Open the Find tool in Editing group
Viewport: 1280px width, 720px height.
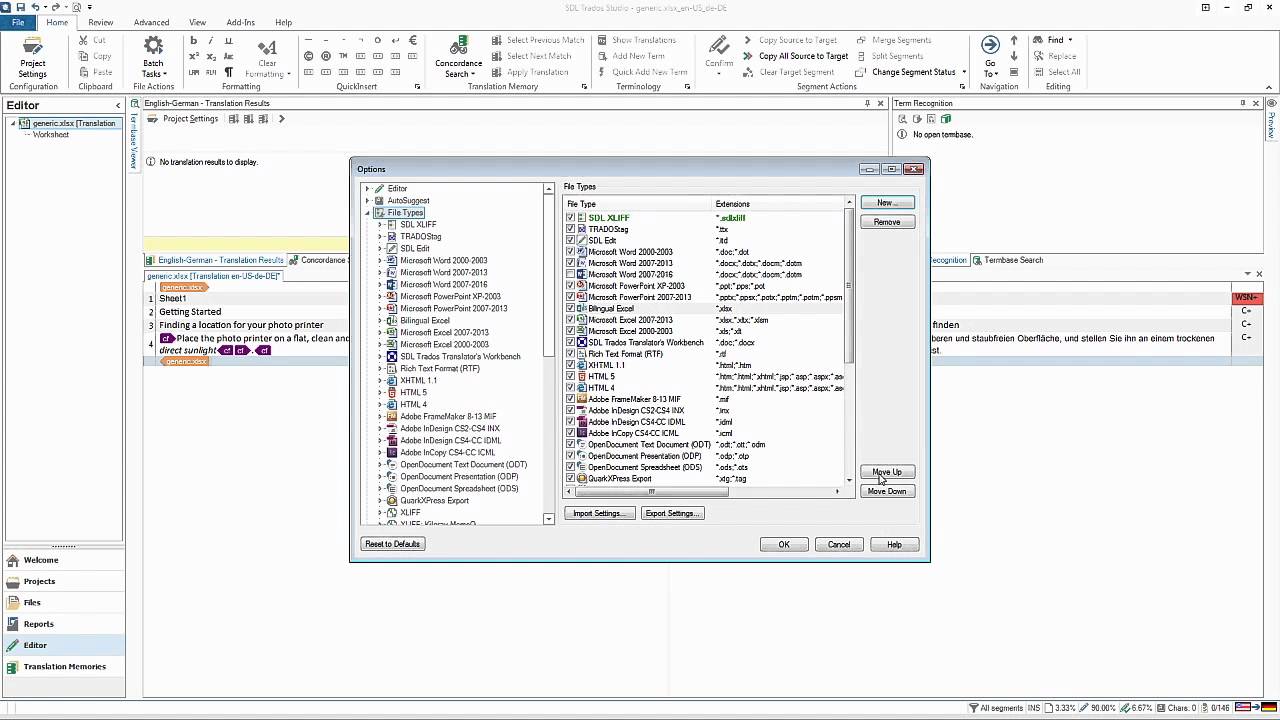[1054, 40]
